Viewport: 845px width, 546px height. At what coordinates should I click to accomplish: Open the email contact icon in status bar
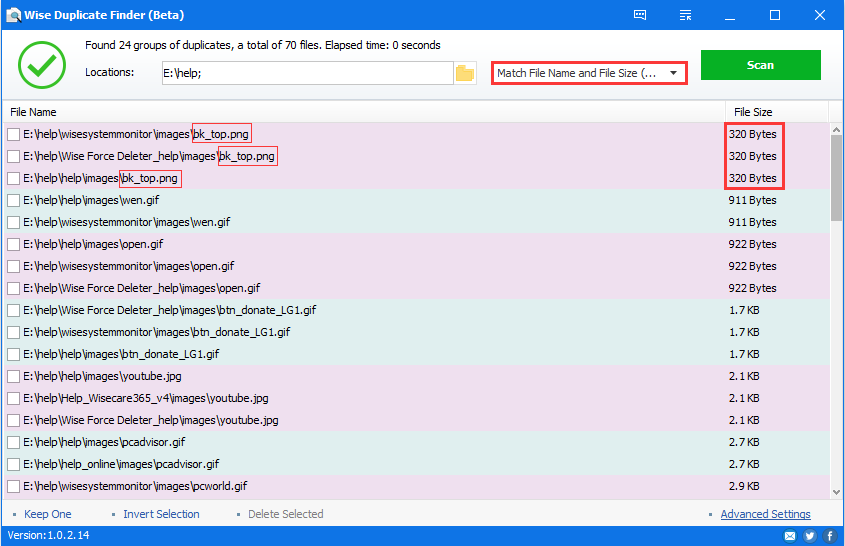tap(789, 536)
